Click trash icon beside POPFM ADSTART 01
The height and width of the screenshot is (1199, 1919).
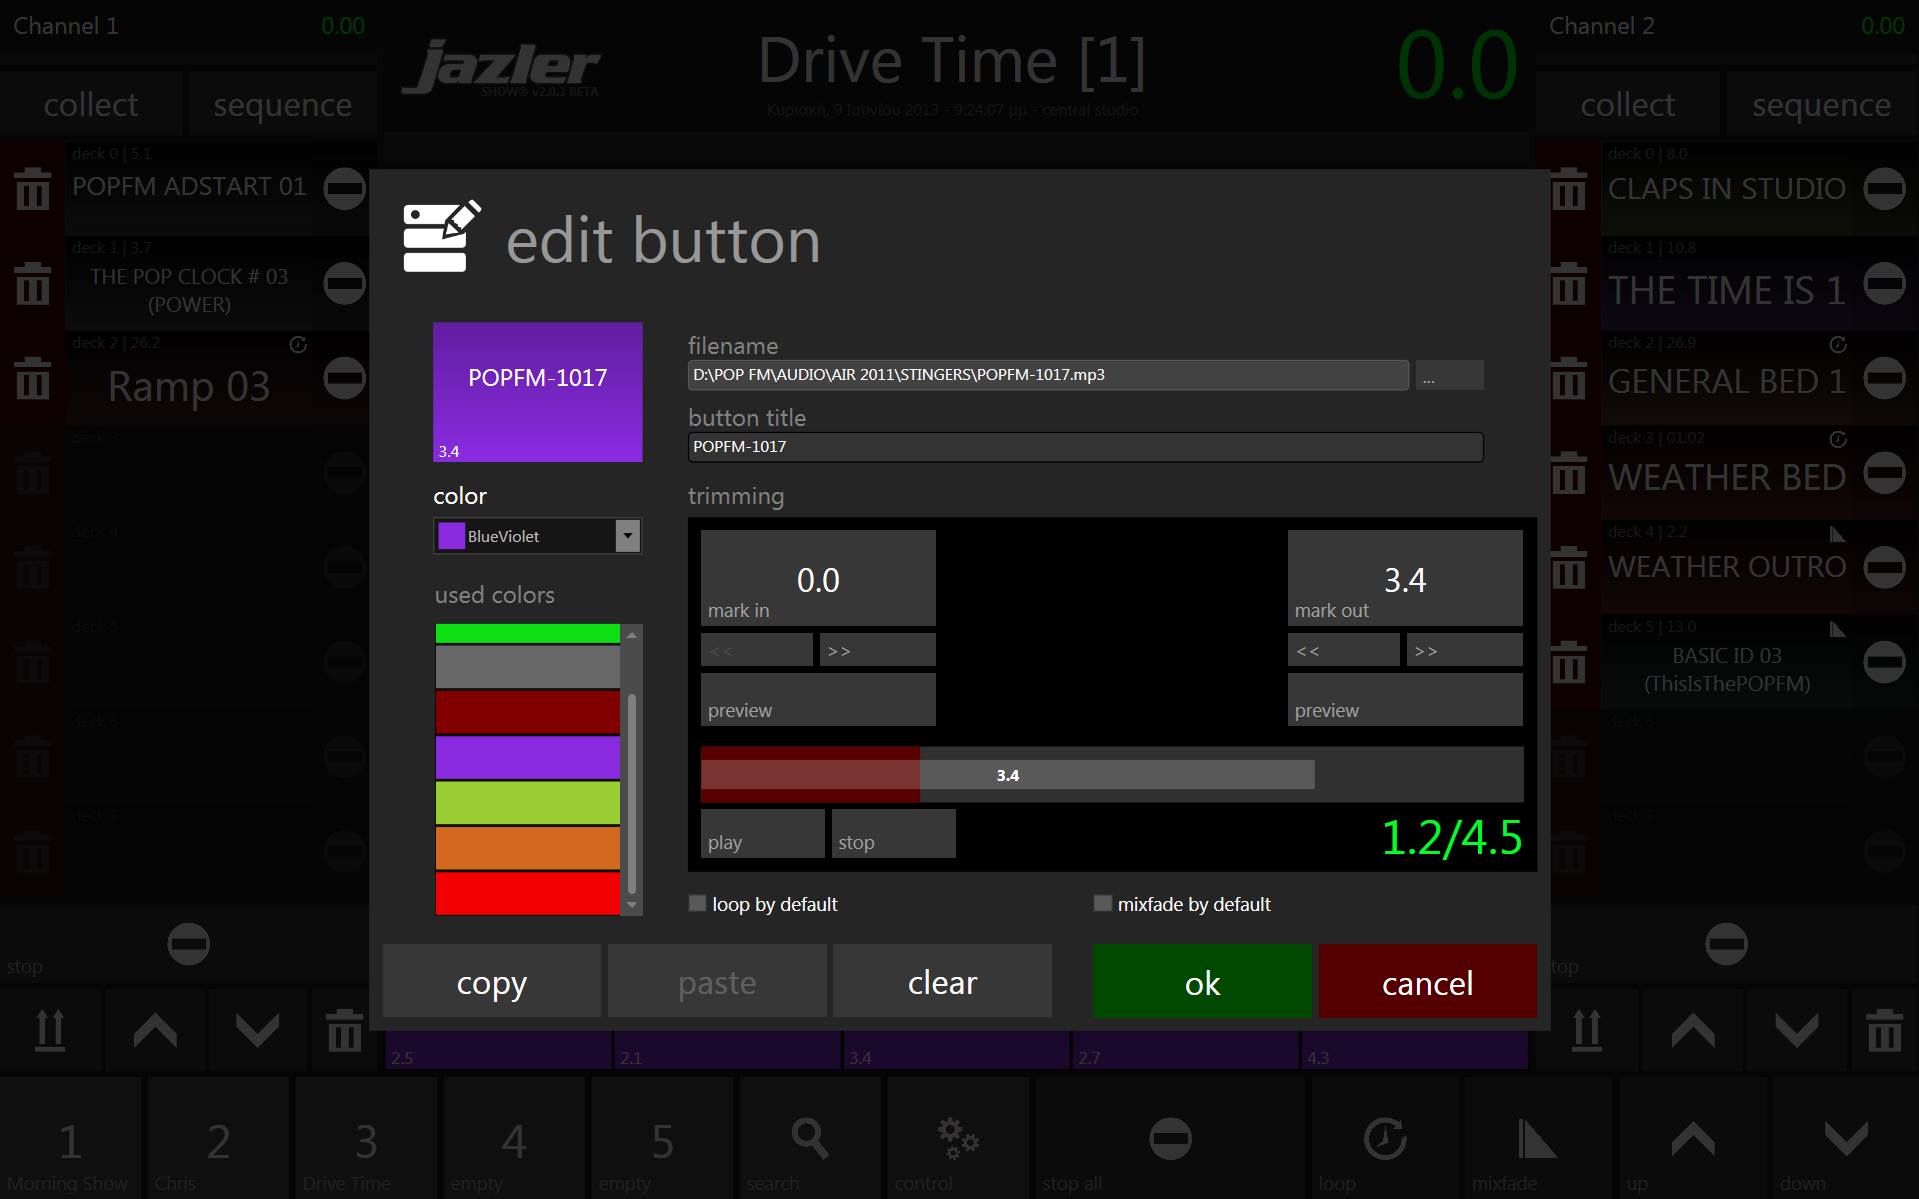pos(33,189)
